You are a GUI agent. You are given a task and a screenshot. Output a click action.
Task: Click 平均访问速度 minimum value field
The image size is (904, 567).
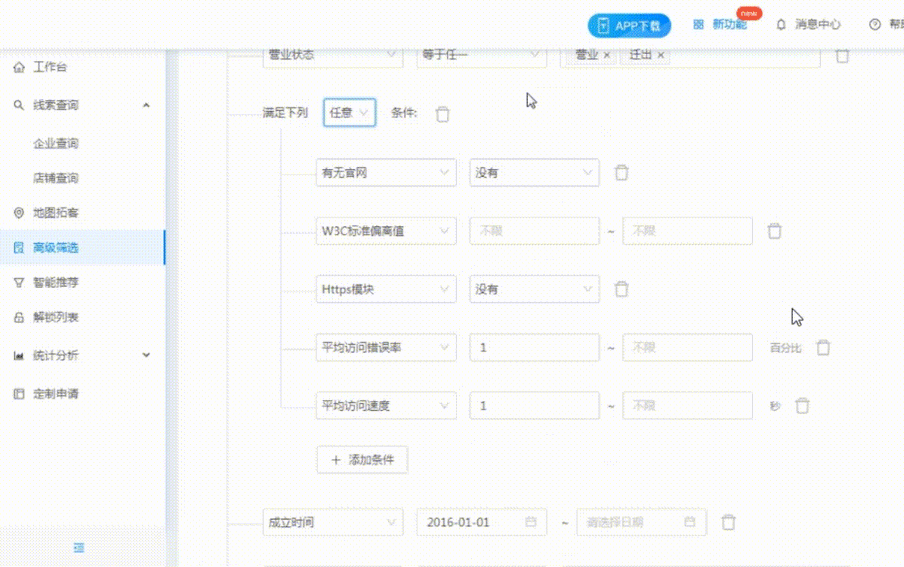[x=534, y=405]
